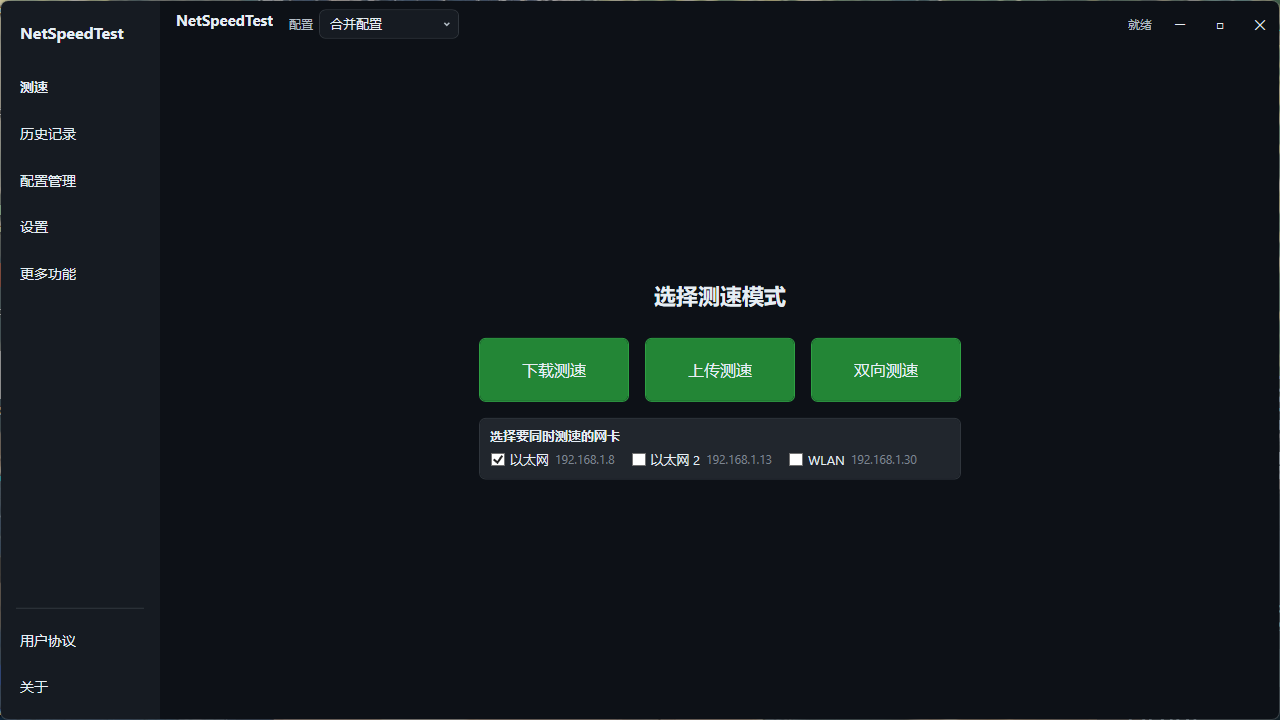Uncheck the 以太网 192.168.1.8 adapter checkbox
Image resolution: width=1280 pixels, height=720 pixels.
tap(498, 460)
